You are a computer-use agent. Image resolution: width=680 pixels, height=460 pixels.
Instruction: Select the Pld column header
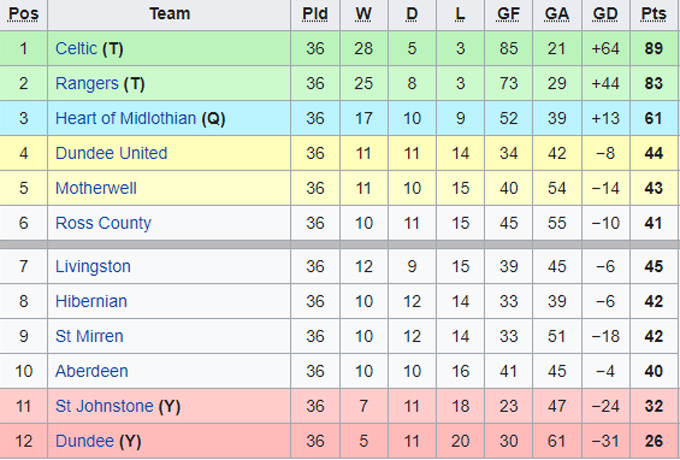point(315,13)
